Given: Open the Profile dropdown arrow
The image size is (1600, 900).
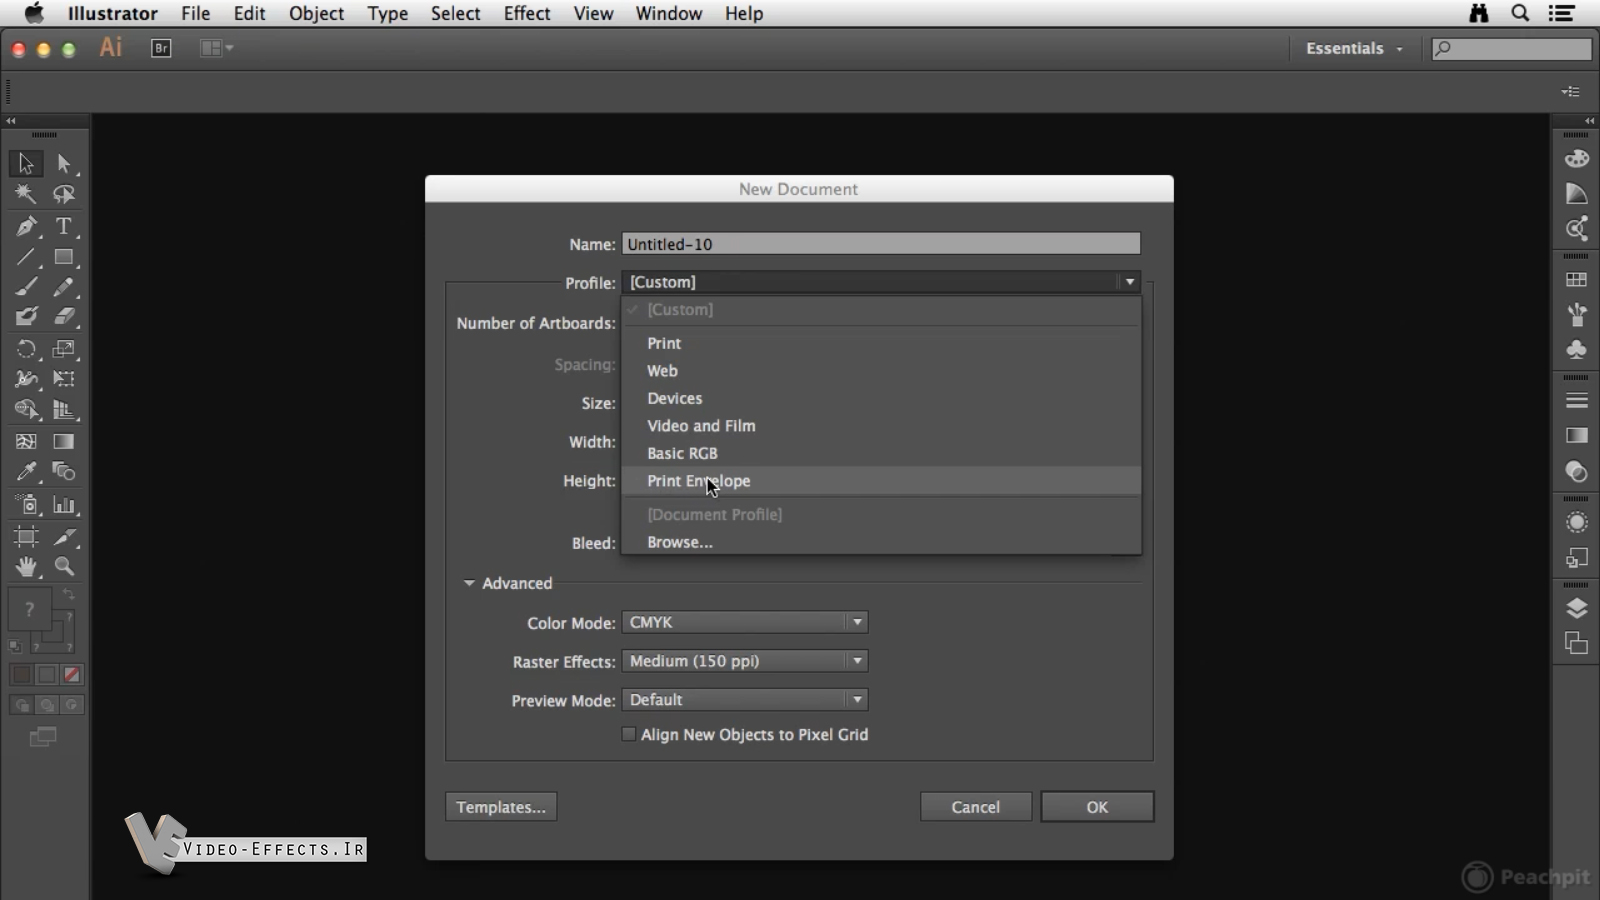Looking at the screenshot, I should click(x=1130, y=282).
